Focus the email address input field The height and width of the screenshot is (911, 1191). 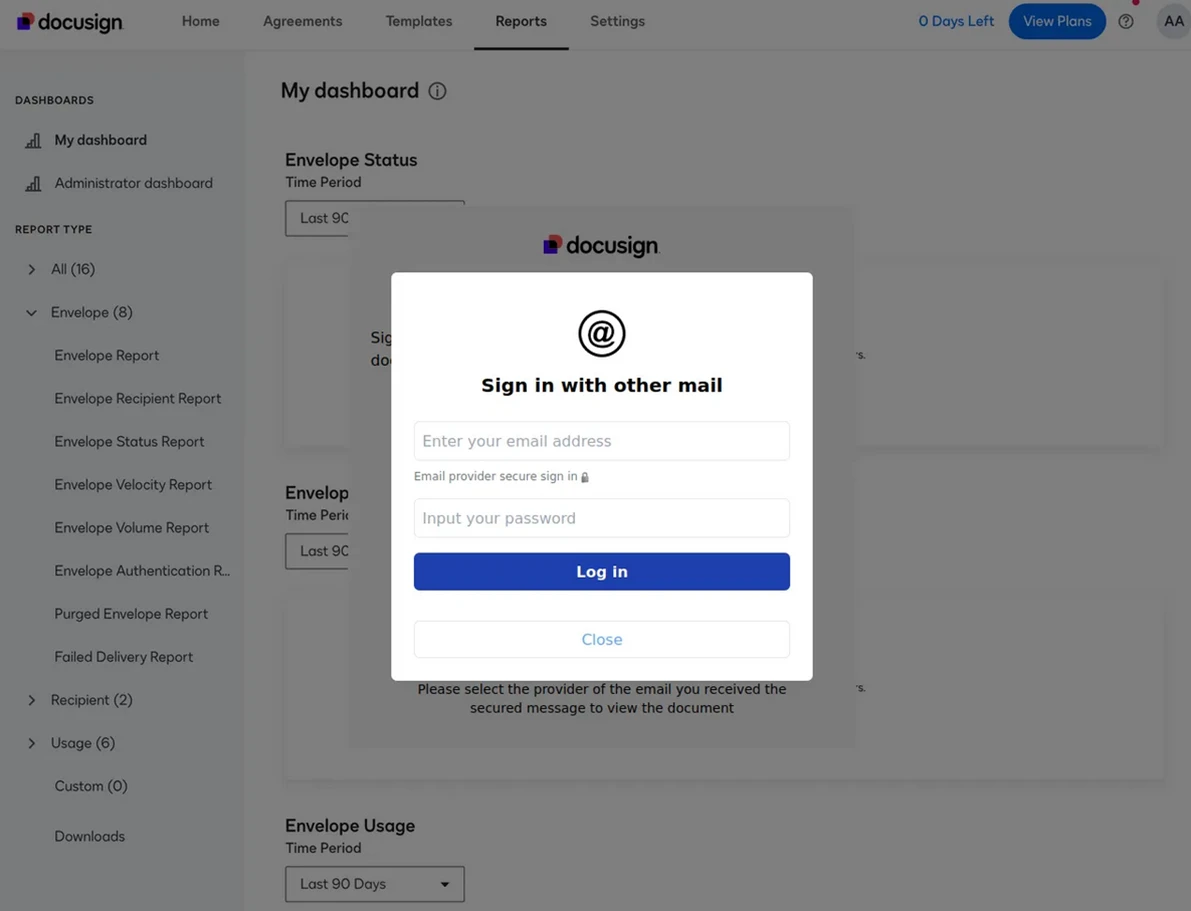(x=601, y=441)
